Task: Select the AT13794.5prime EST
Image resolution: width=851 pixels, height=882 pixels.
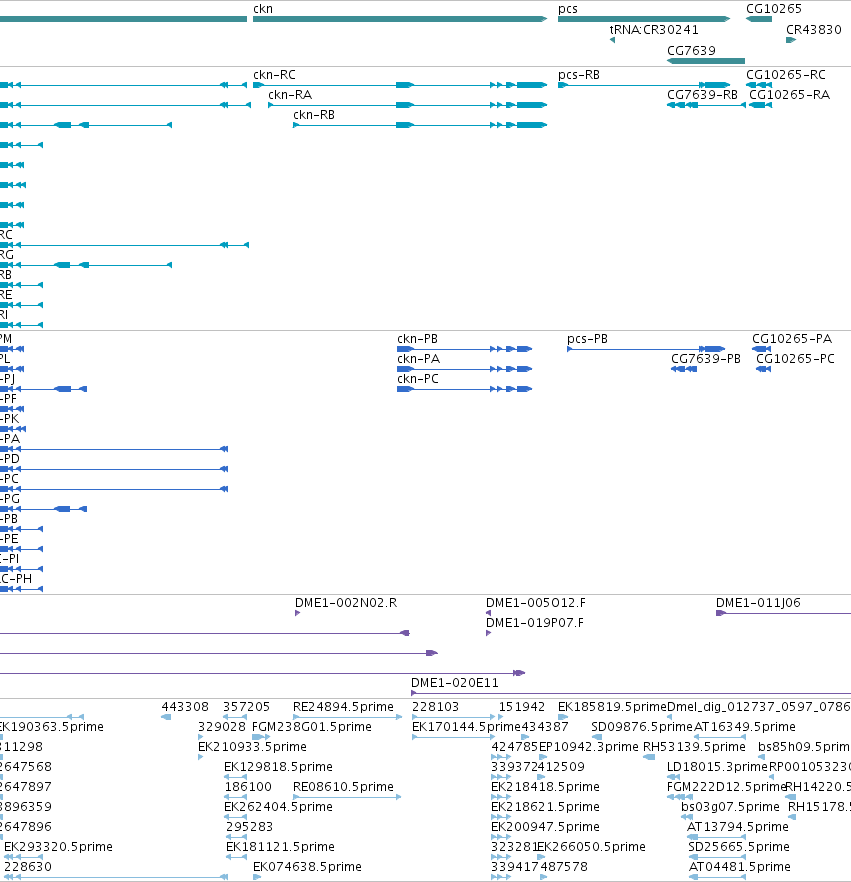Action: pos(716,837)
